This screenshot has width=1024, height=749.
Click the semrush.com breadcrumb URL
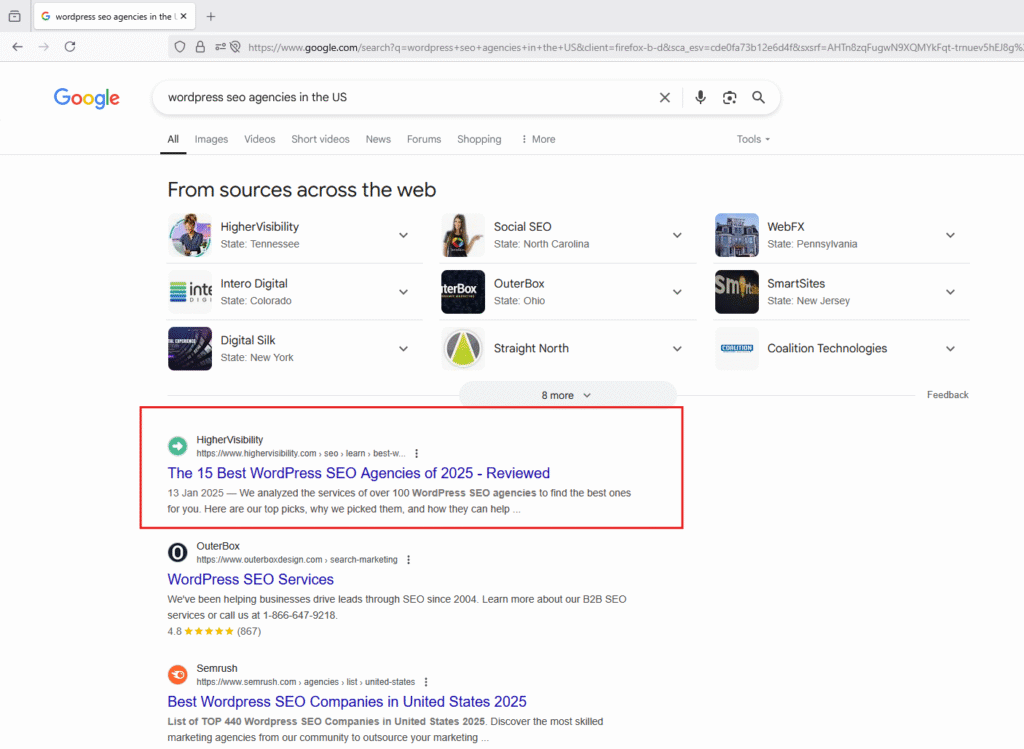[x=306, y=682]
